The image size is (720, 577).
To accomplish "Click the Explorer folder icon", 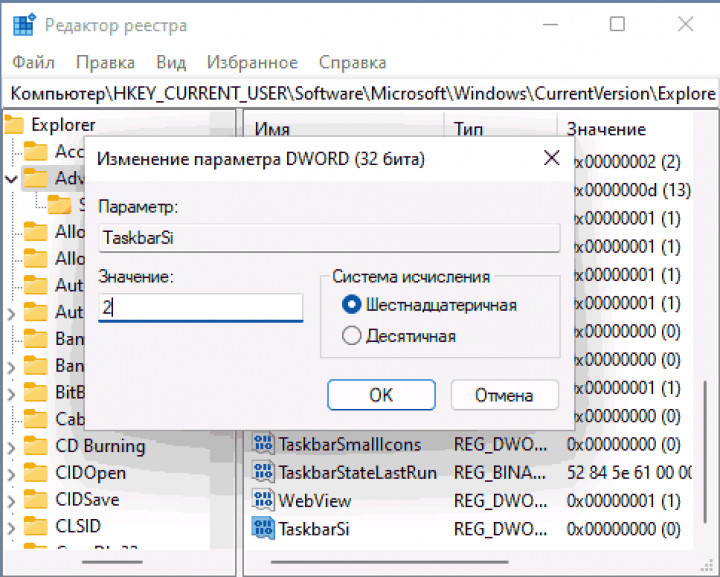I will pyautogui.click(x=14, y=125).
